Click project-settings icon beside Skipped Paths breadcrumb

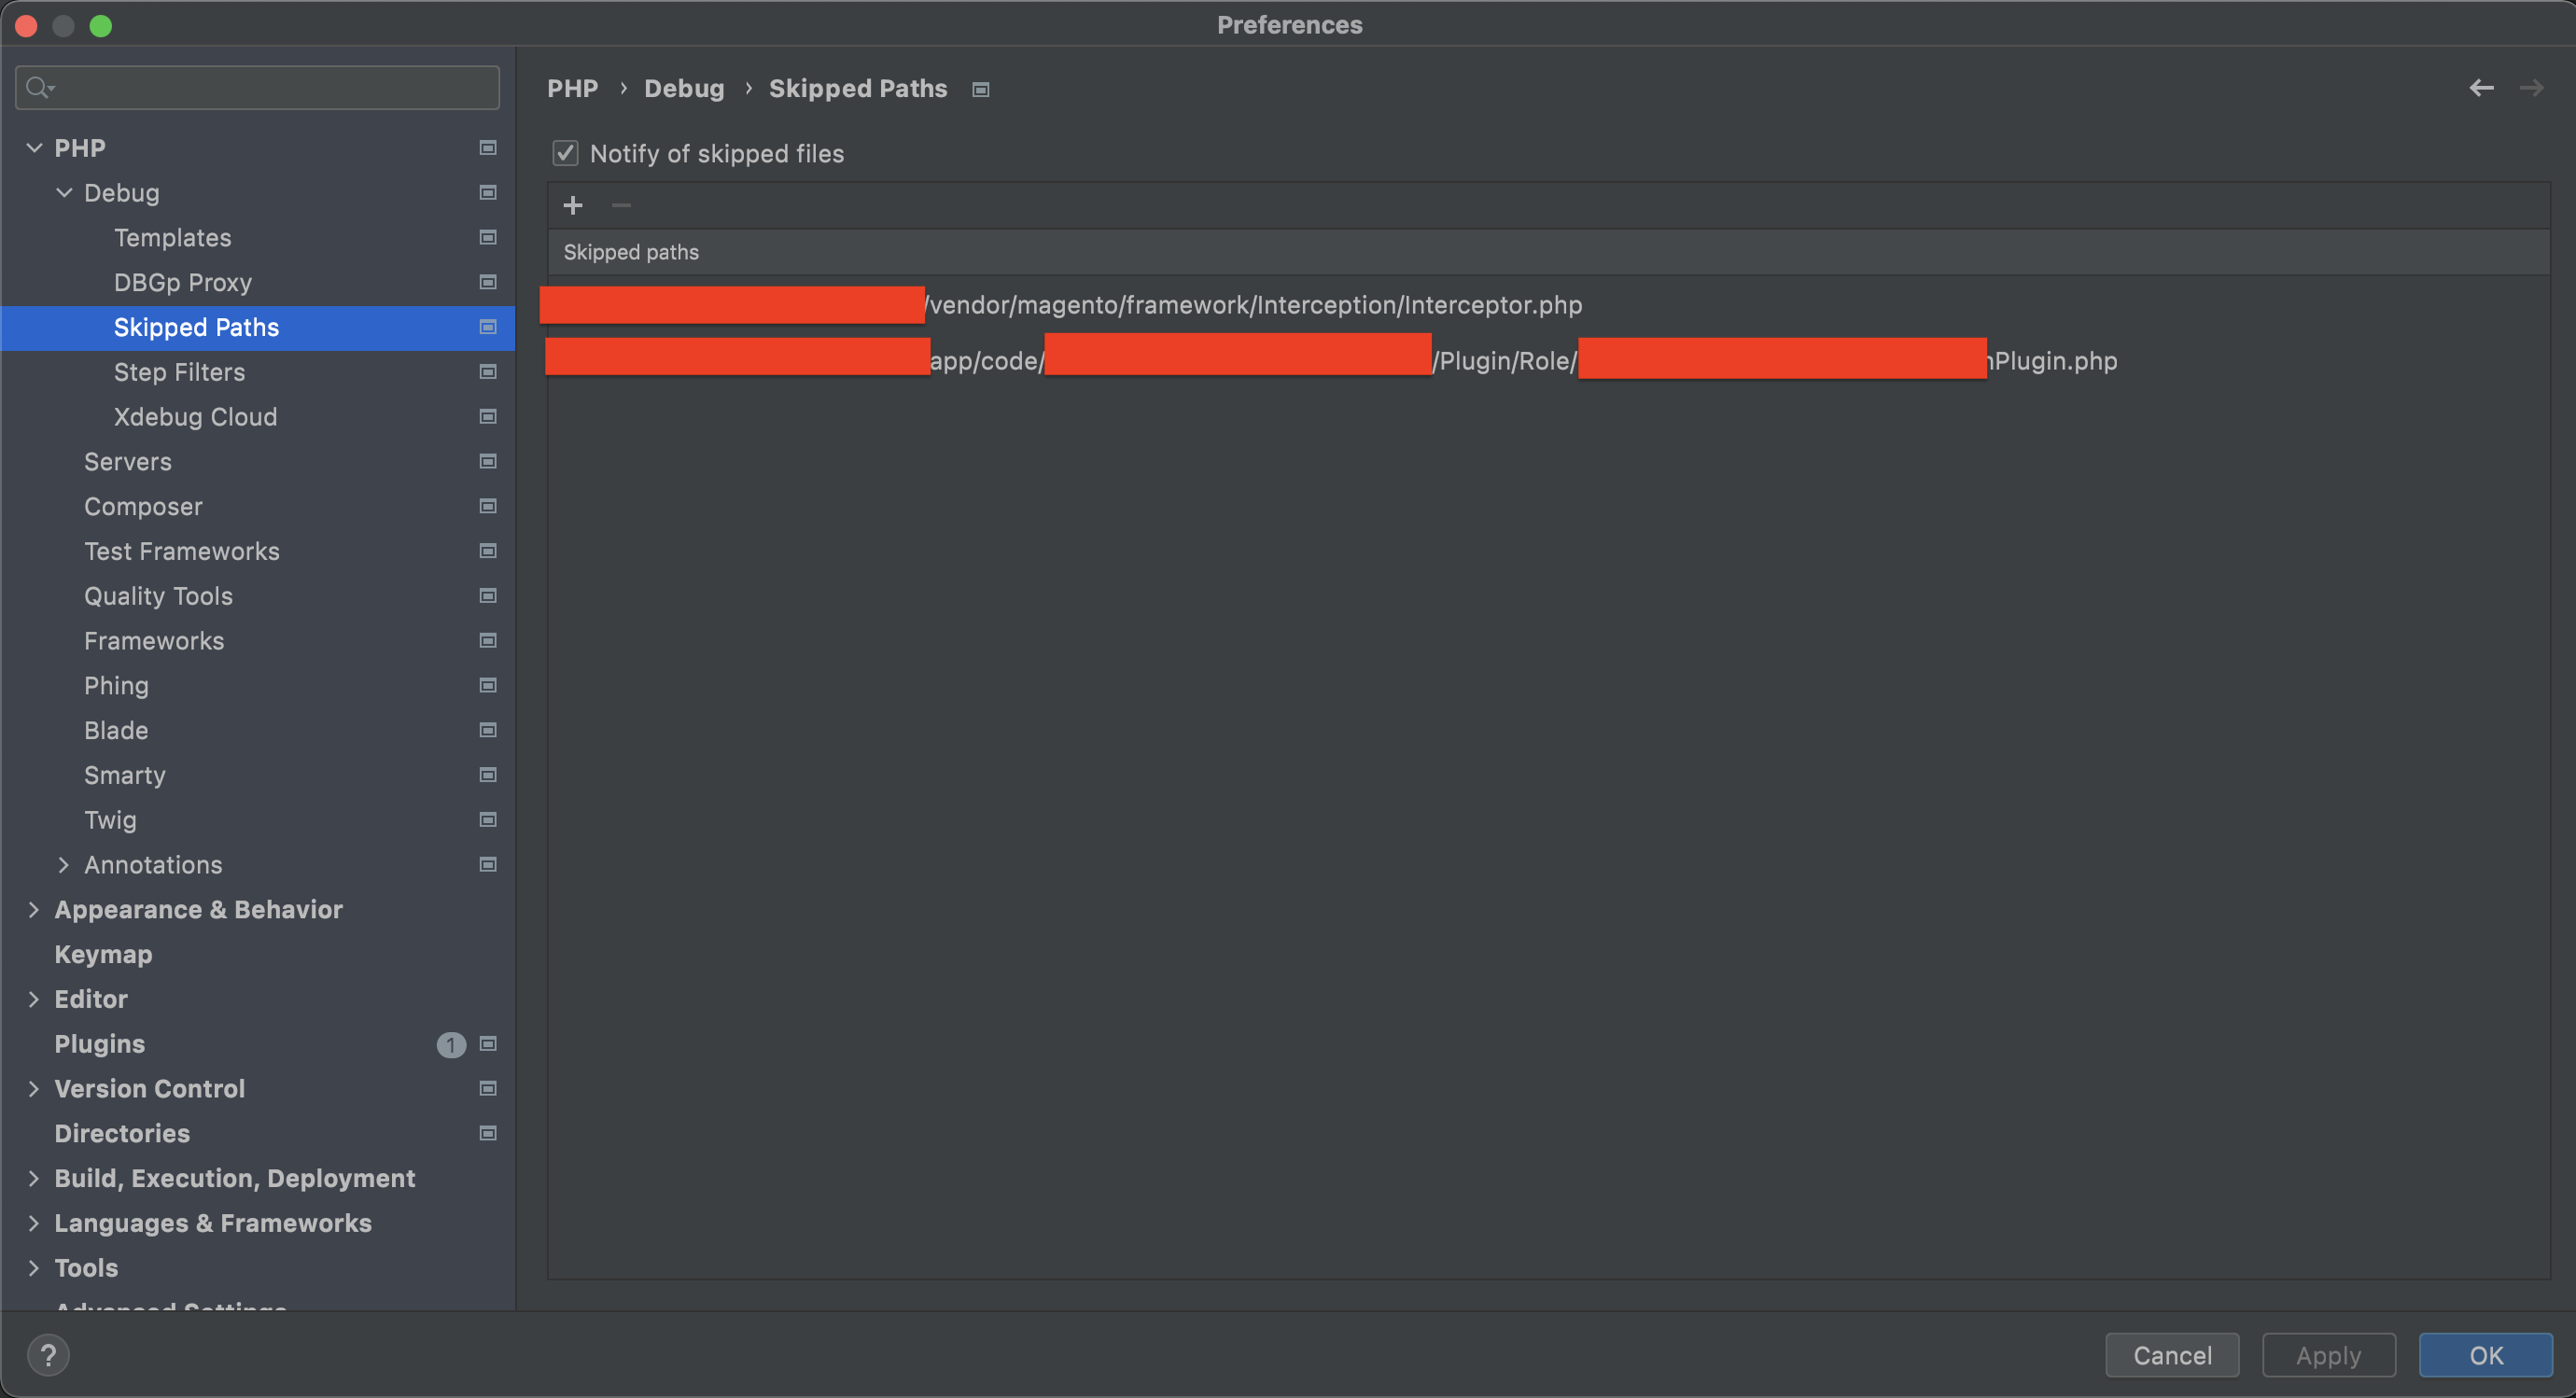coord(981,90)
